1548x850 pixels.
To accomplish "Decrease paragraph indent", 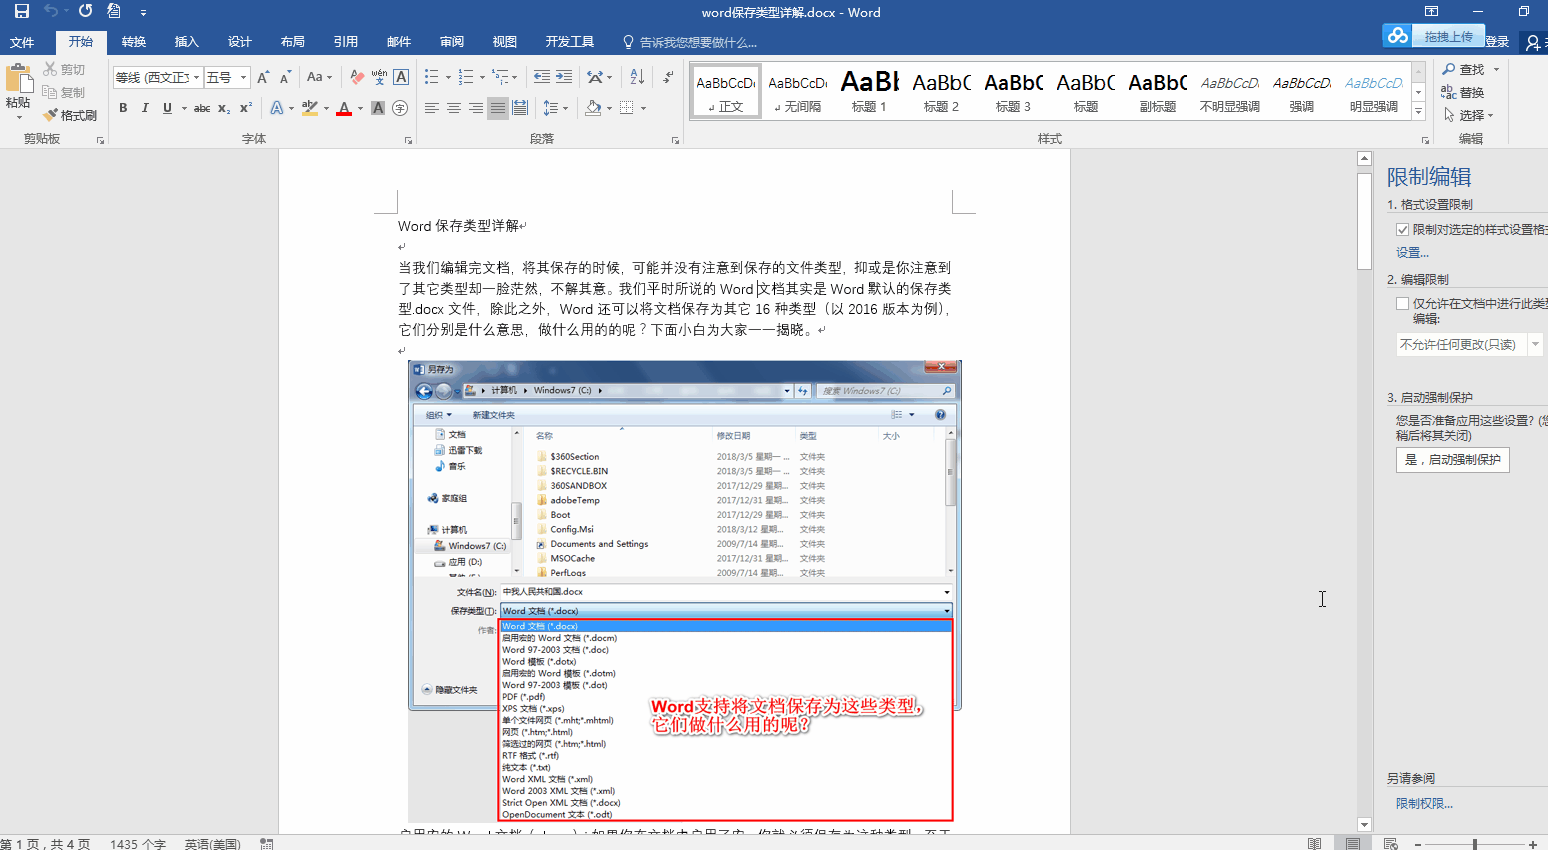I will pyautogui.click(x=542, y=77).
